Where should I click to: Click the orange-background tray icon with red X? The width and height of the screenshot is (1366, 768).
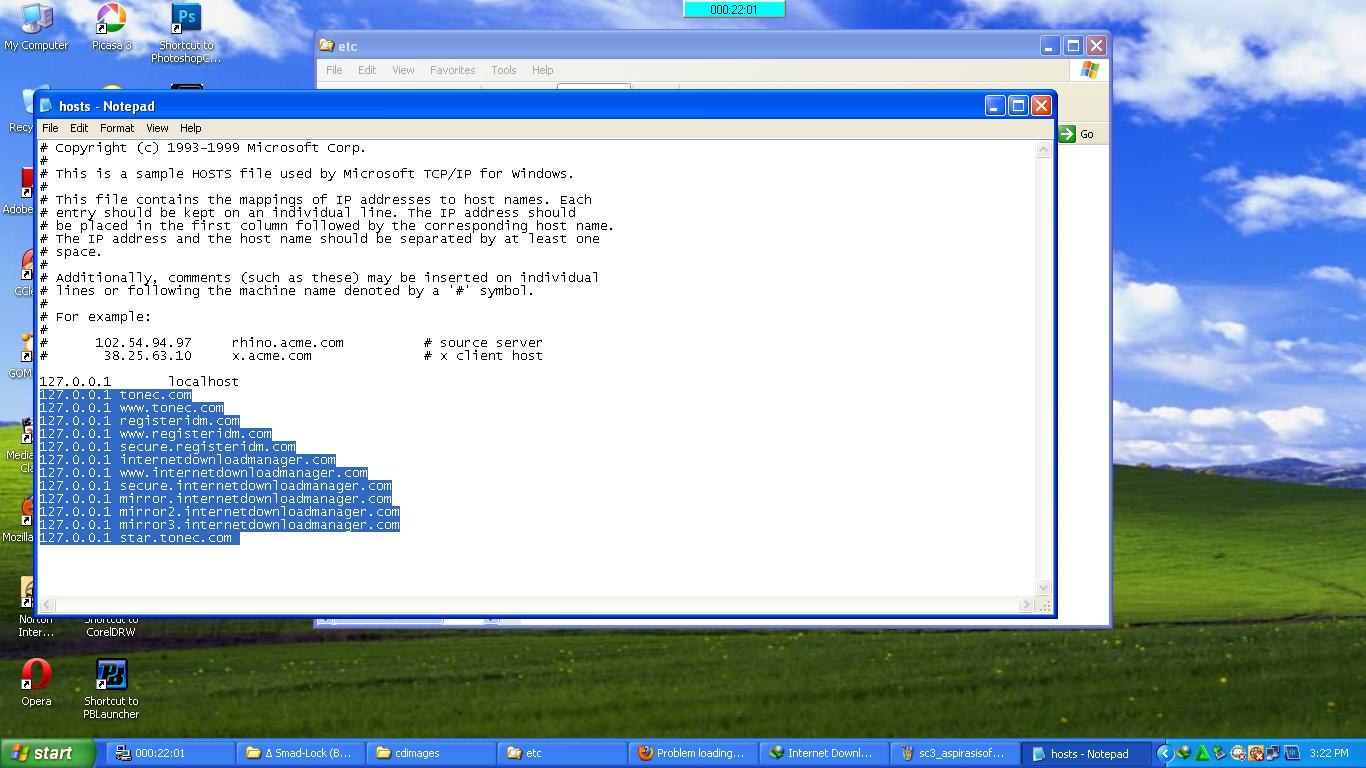click(x=1256, y=753)
